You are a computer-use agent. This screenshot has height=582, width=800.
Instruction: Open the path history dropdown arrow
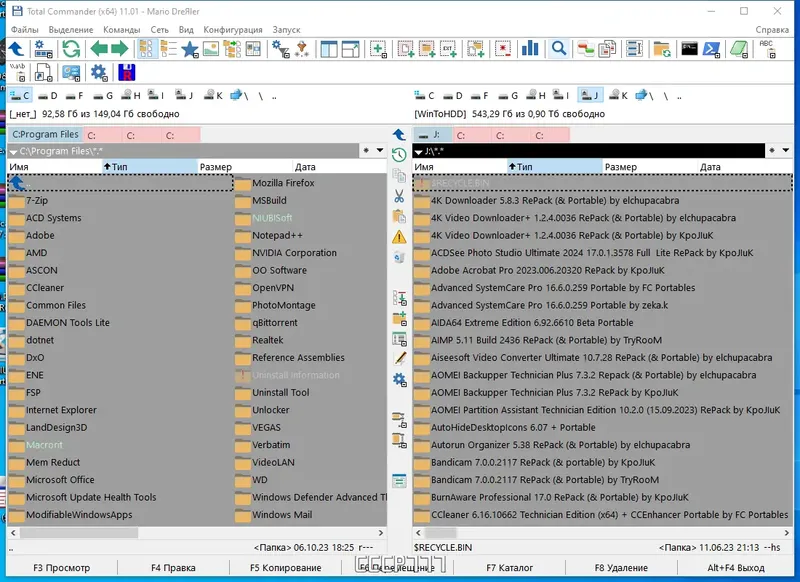click(380, 150)
